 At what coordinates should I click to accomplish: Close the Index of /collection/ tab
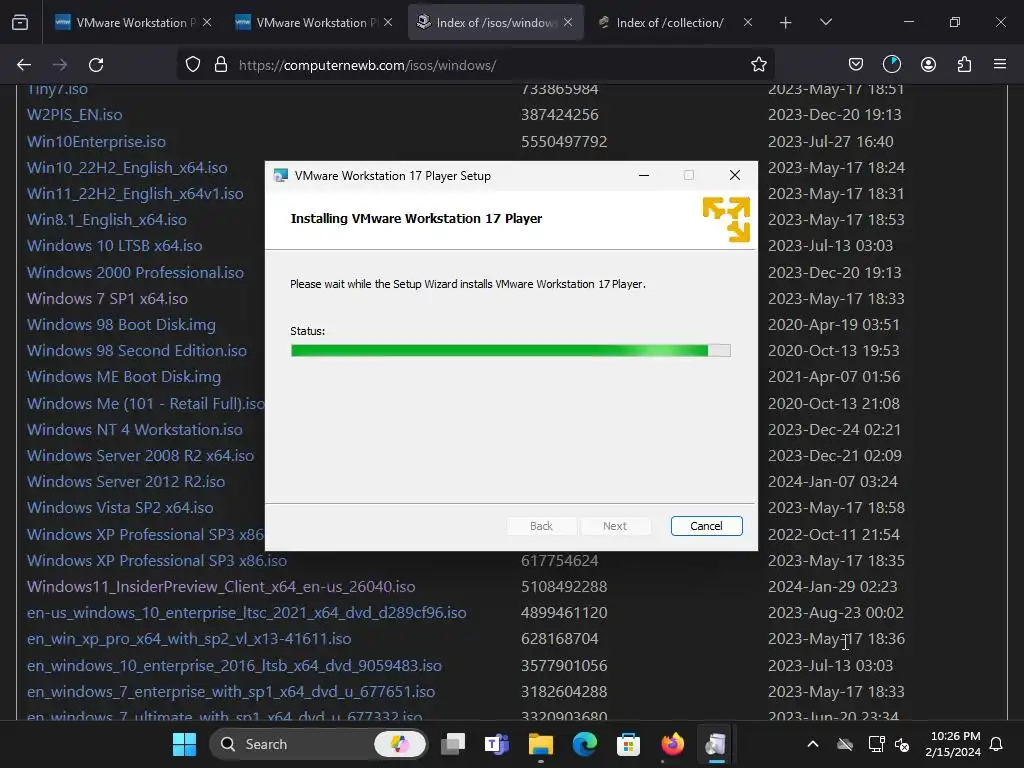click(x=748, y=22)
